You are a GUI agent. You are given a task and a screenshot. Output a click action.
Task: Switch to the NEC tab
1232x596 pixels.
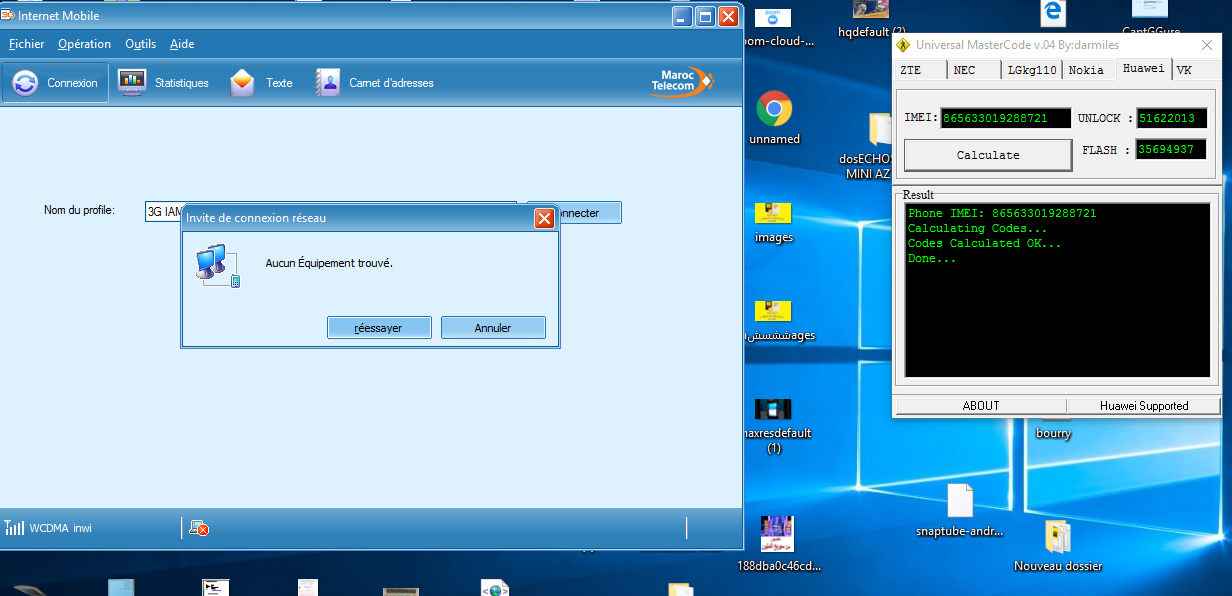coord(975,70)
